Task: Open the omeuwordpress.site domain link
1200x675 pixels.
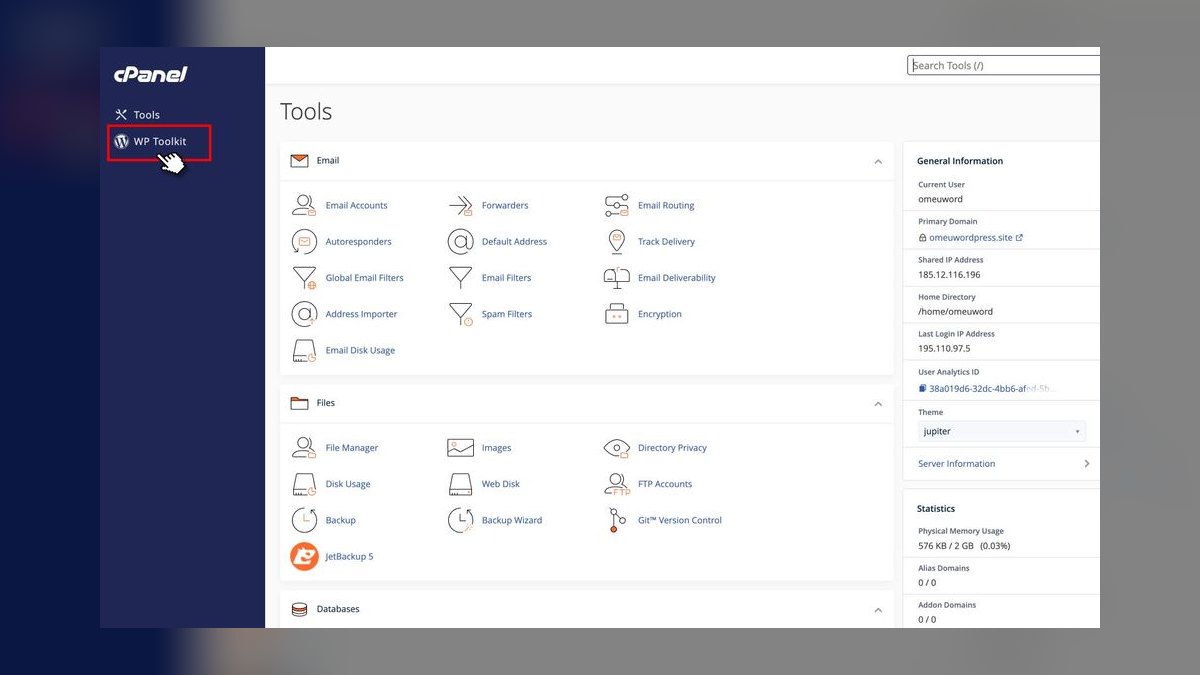Action: [x=970, y=238]
